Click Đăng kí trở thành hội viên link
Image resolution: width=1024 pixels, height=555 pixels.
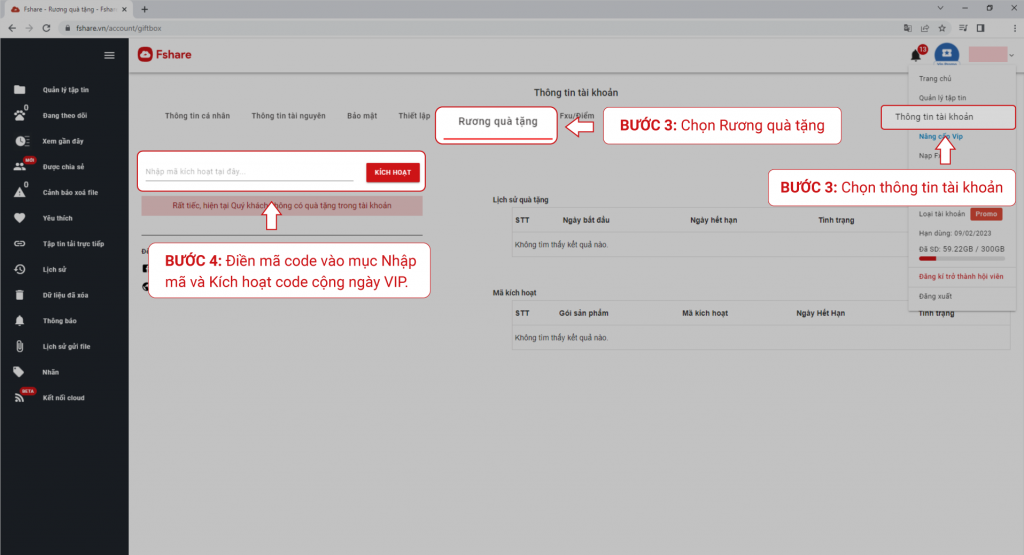(961, 277)
